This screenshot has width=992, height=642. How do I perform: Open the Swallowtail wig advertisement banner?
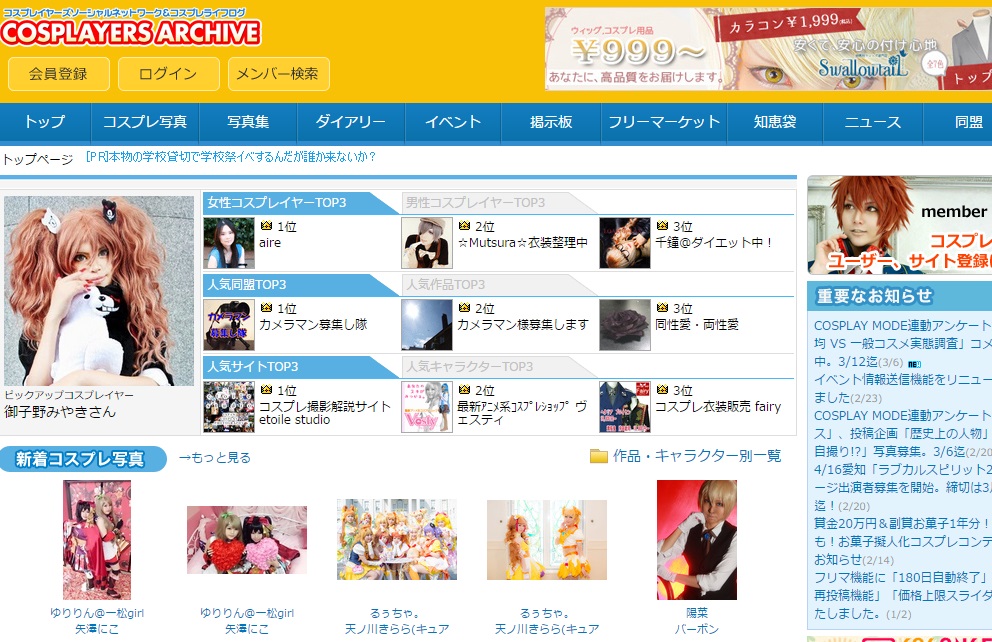768,49
